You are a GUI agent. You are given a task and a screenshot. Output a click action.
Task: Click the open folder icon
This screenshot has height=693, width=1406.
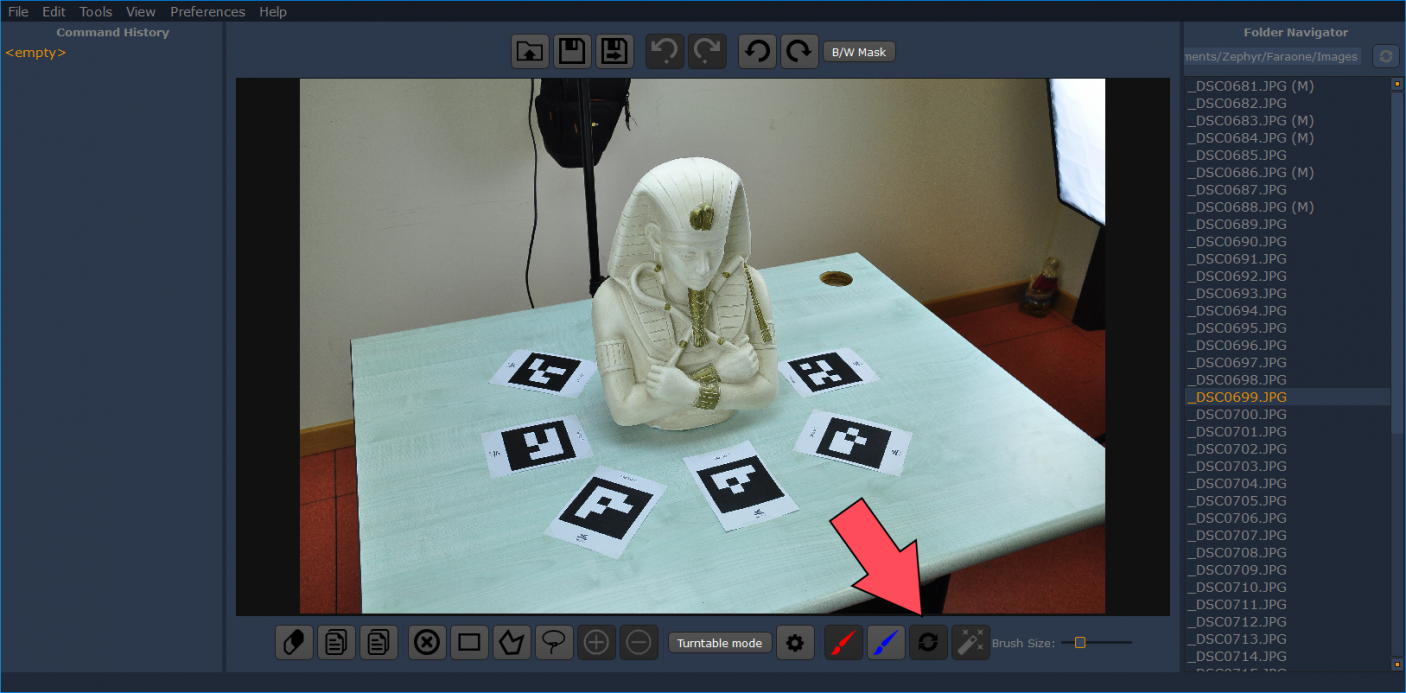(x=530, y=52)
